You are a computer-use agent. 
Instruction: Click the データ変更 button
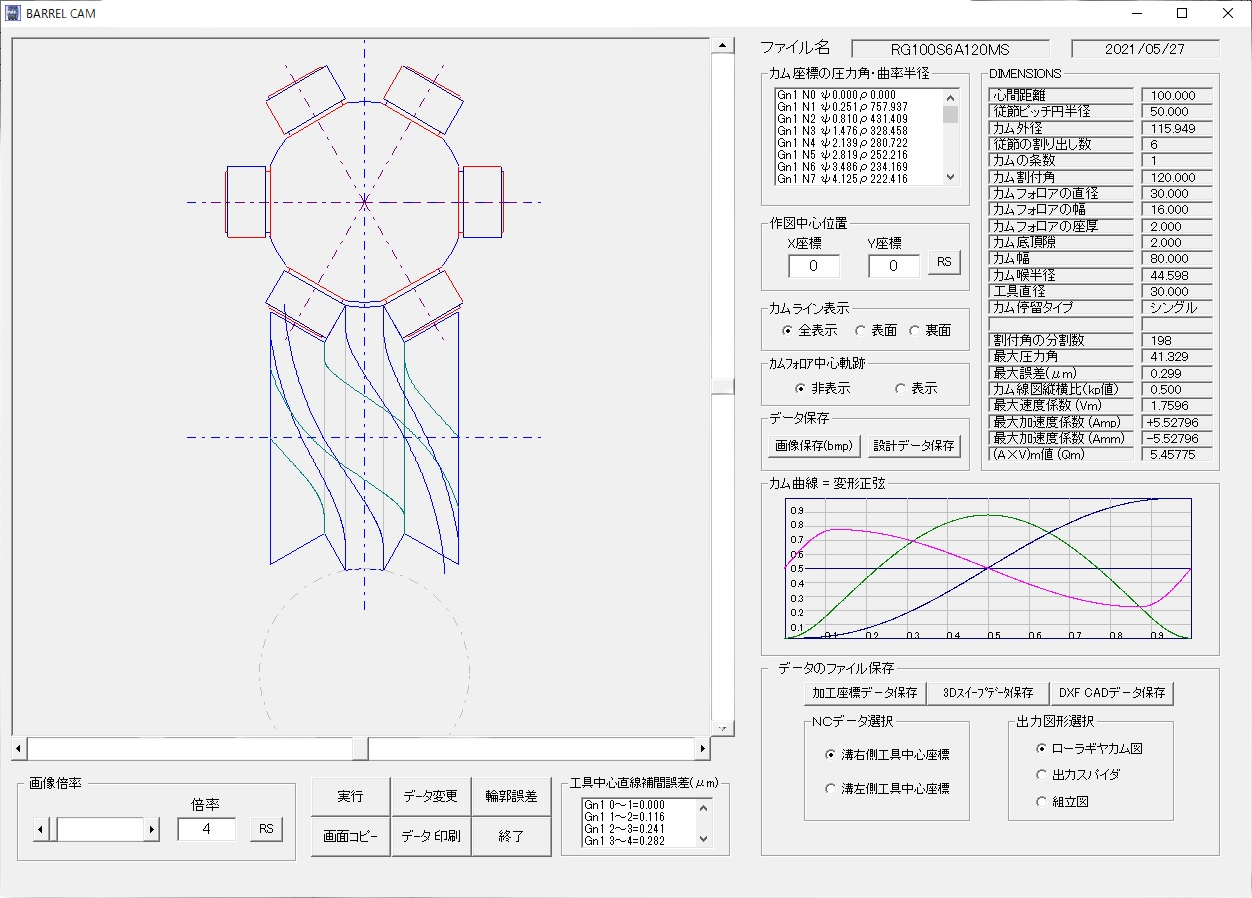(430, 796)
